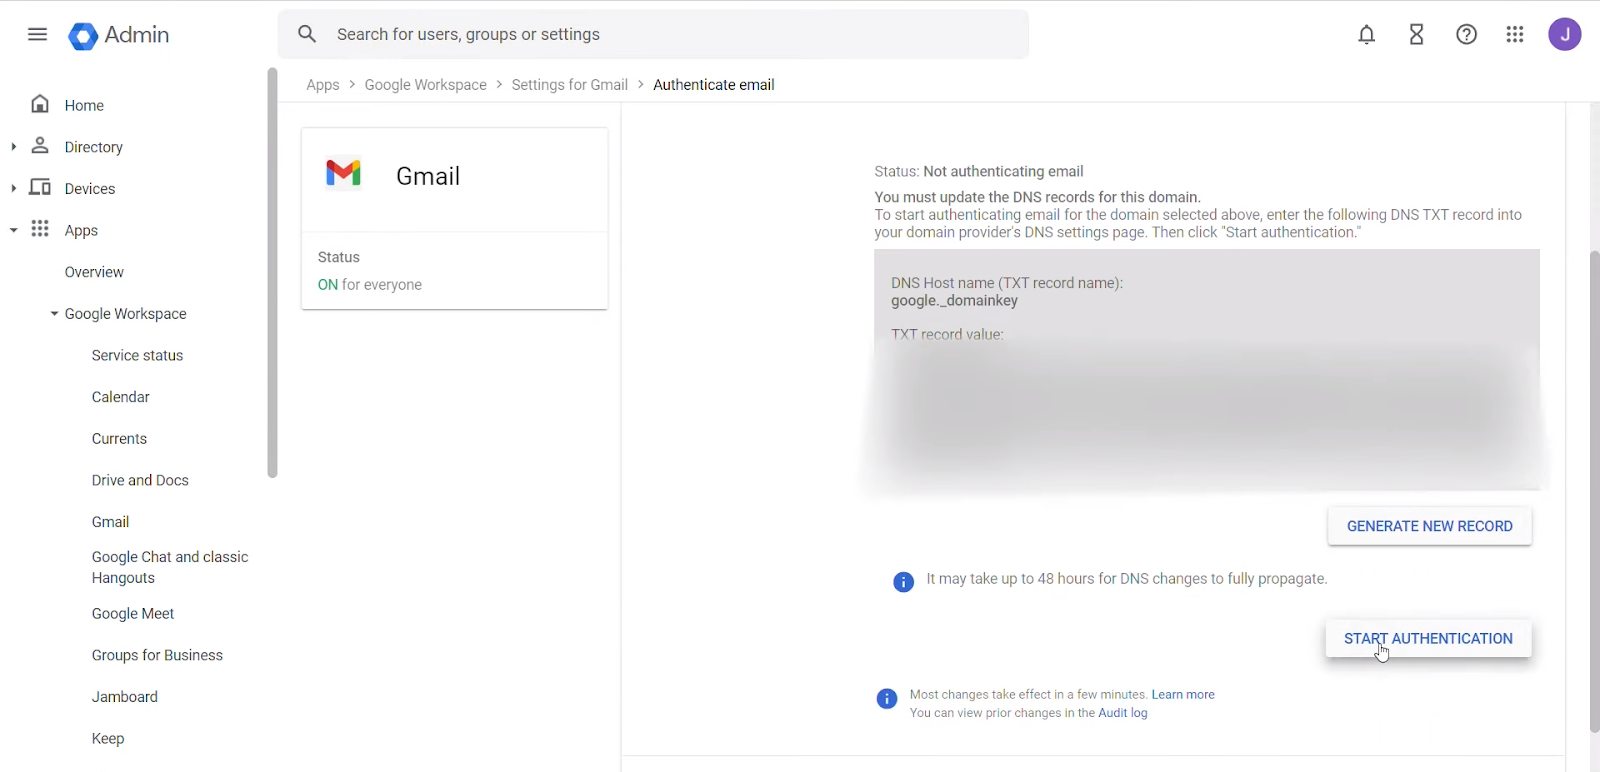Image resolution: width=1600 pixels, height=772 pixels.
Task: Open the Apps Overview page
Action: coord(94,272)
